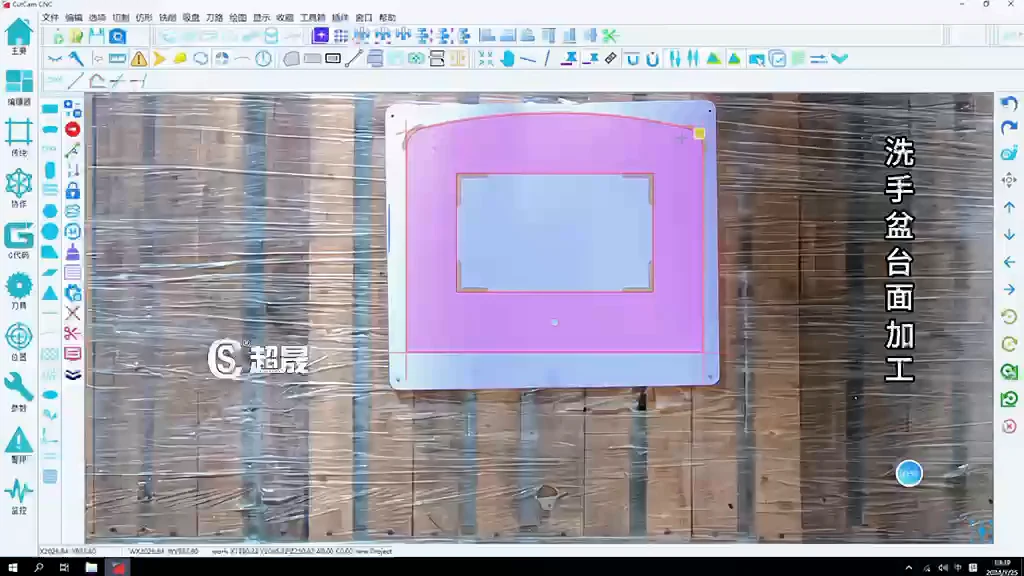
Task: Open the wrench 参数 settings panel
Action: click(19, 392)
